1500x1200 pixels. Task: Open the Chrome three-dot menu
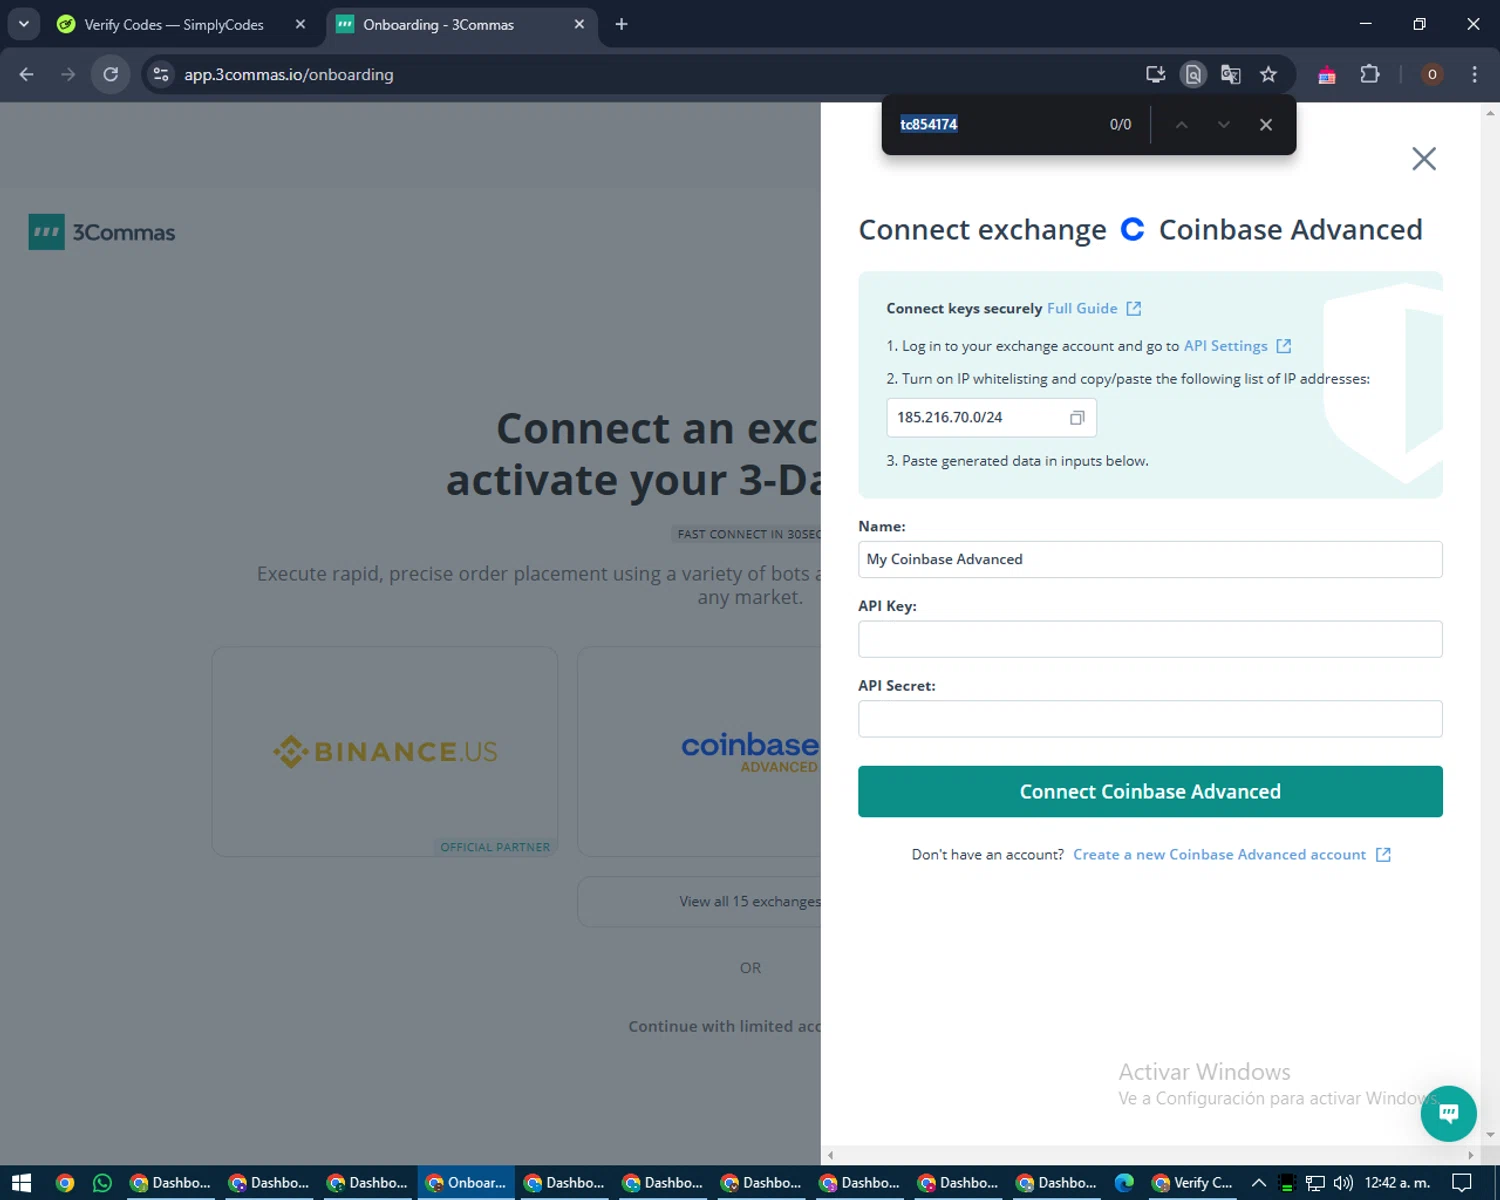tap(1474, 74)
